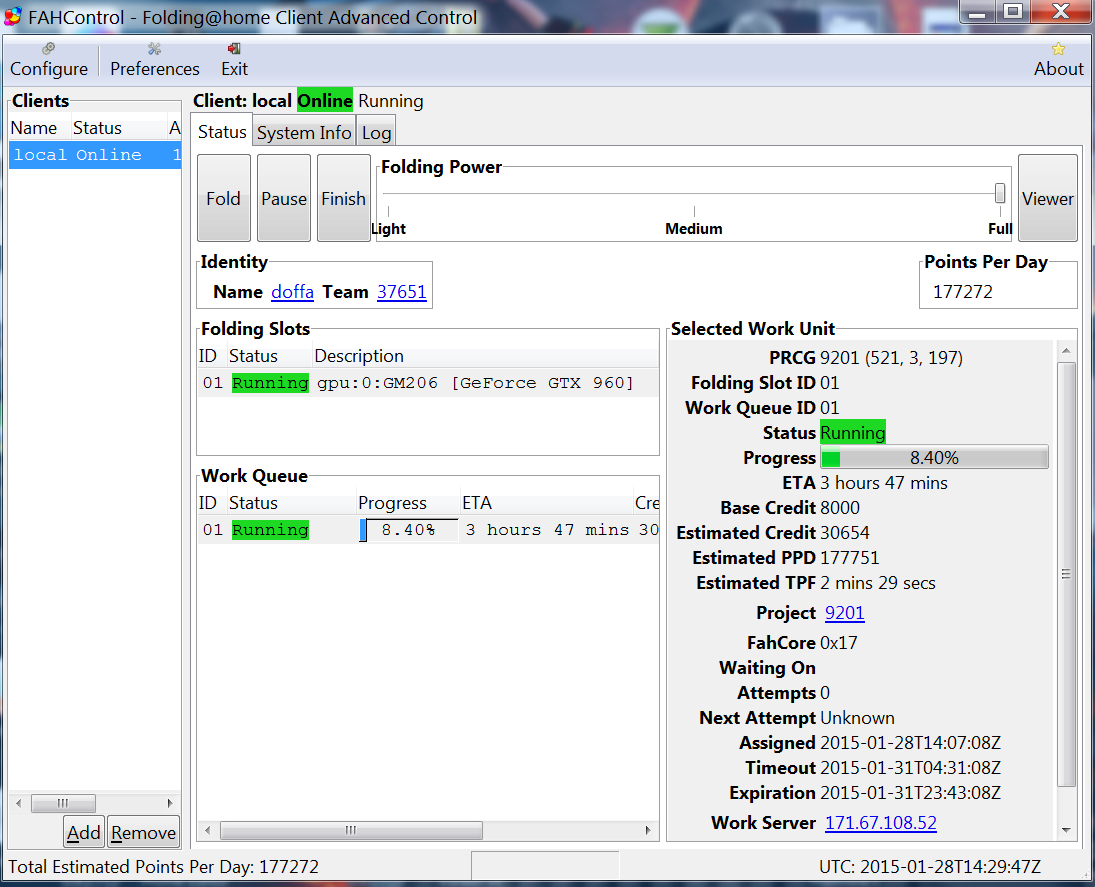Open the Work Server 171.67.108.52 link
This screenshot has height=887, width=1095.
point(881,823)
